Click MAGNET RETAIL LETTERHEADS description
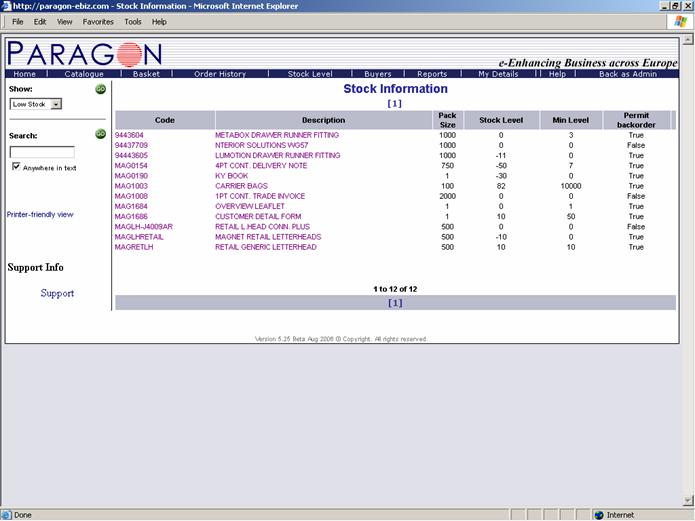Screen dimensions: 695x521 [268, 237]
